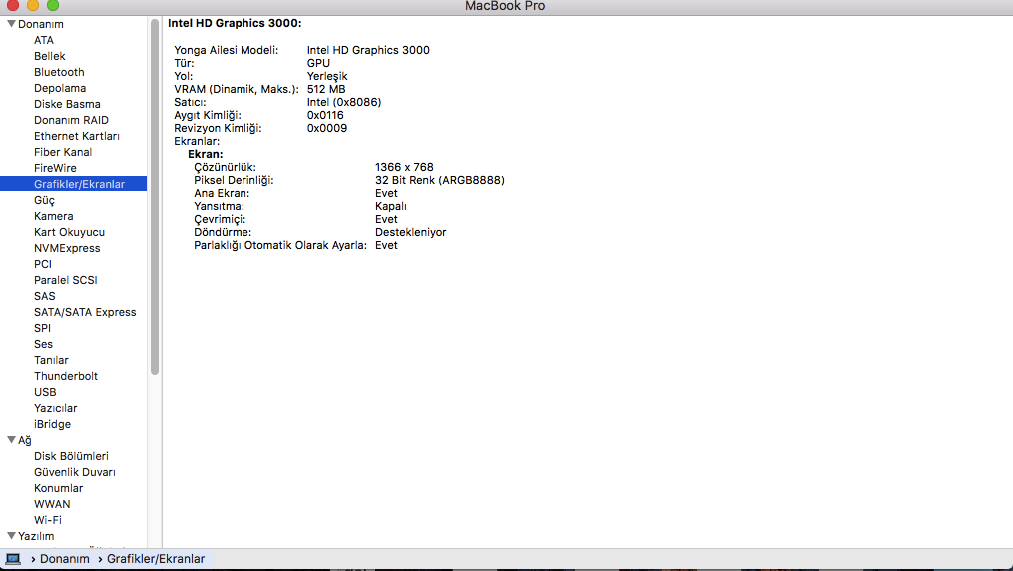Click Grafikler/Ekranlar in the path bar
The width and height of the screenshot is (1013, 571).
point(156,559)
